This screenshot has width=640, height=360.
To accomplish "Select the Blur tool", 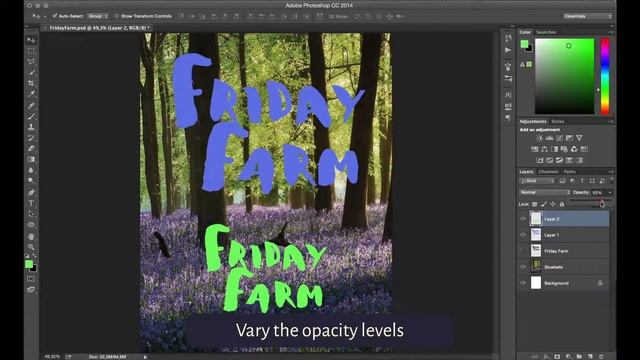I will coord(31,170).
